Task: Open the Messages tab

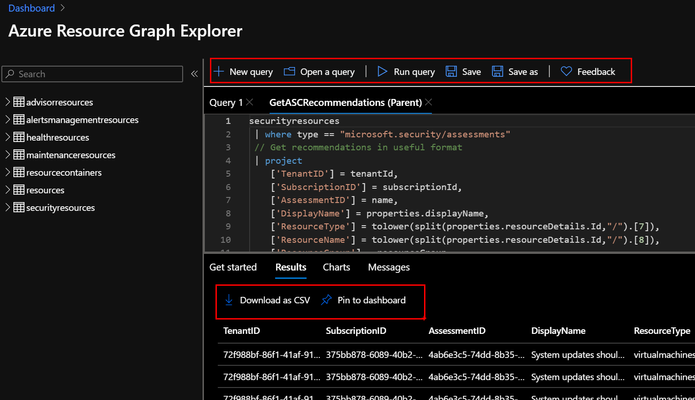Action: [389, 267]
